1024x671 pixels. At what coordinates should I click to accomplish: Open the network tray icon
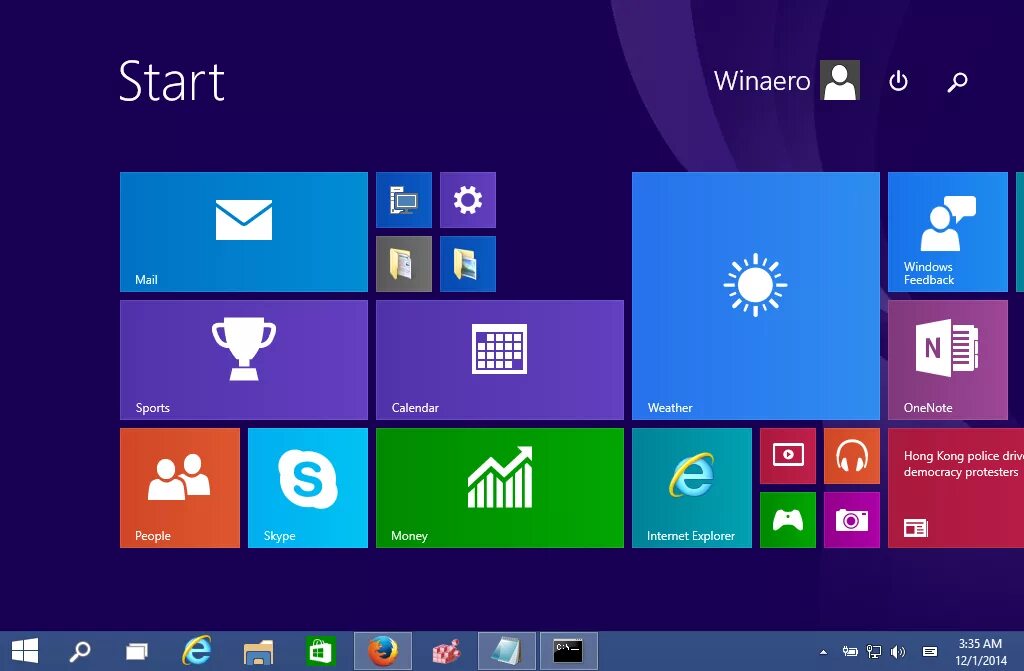pyautogui.click(x=873, y=651)
